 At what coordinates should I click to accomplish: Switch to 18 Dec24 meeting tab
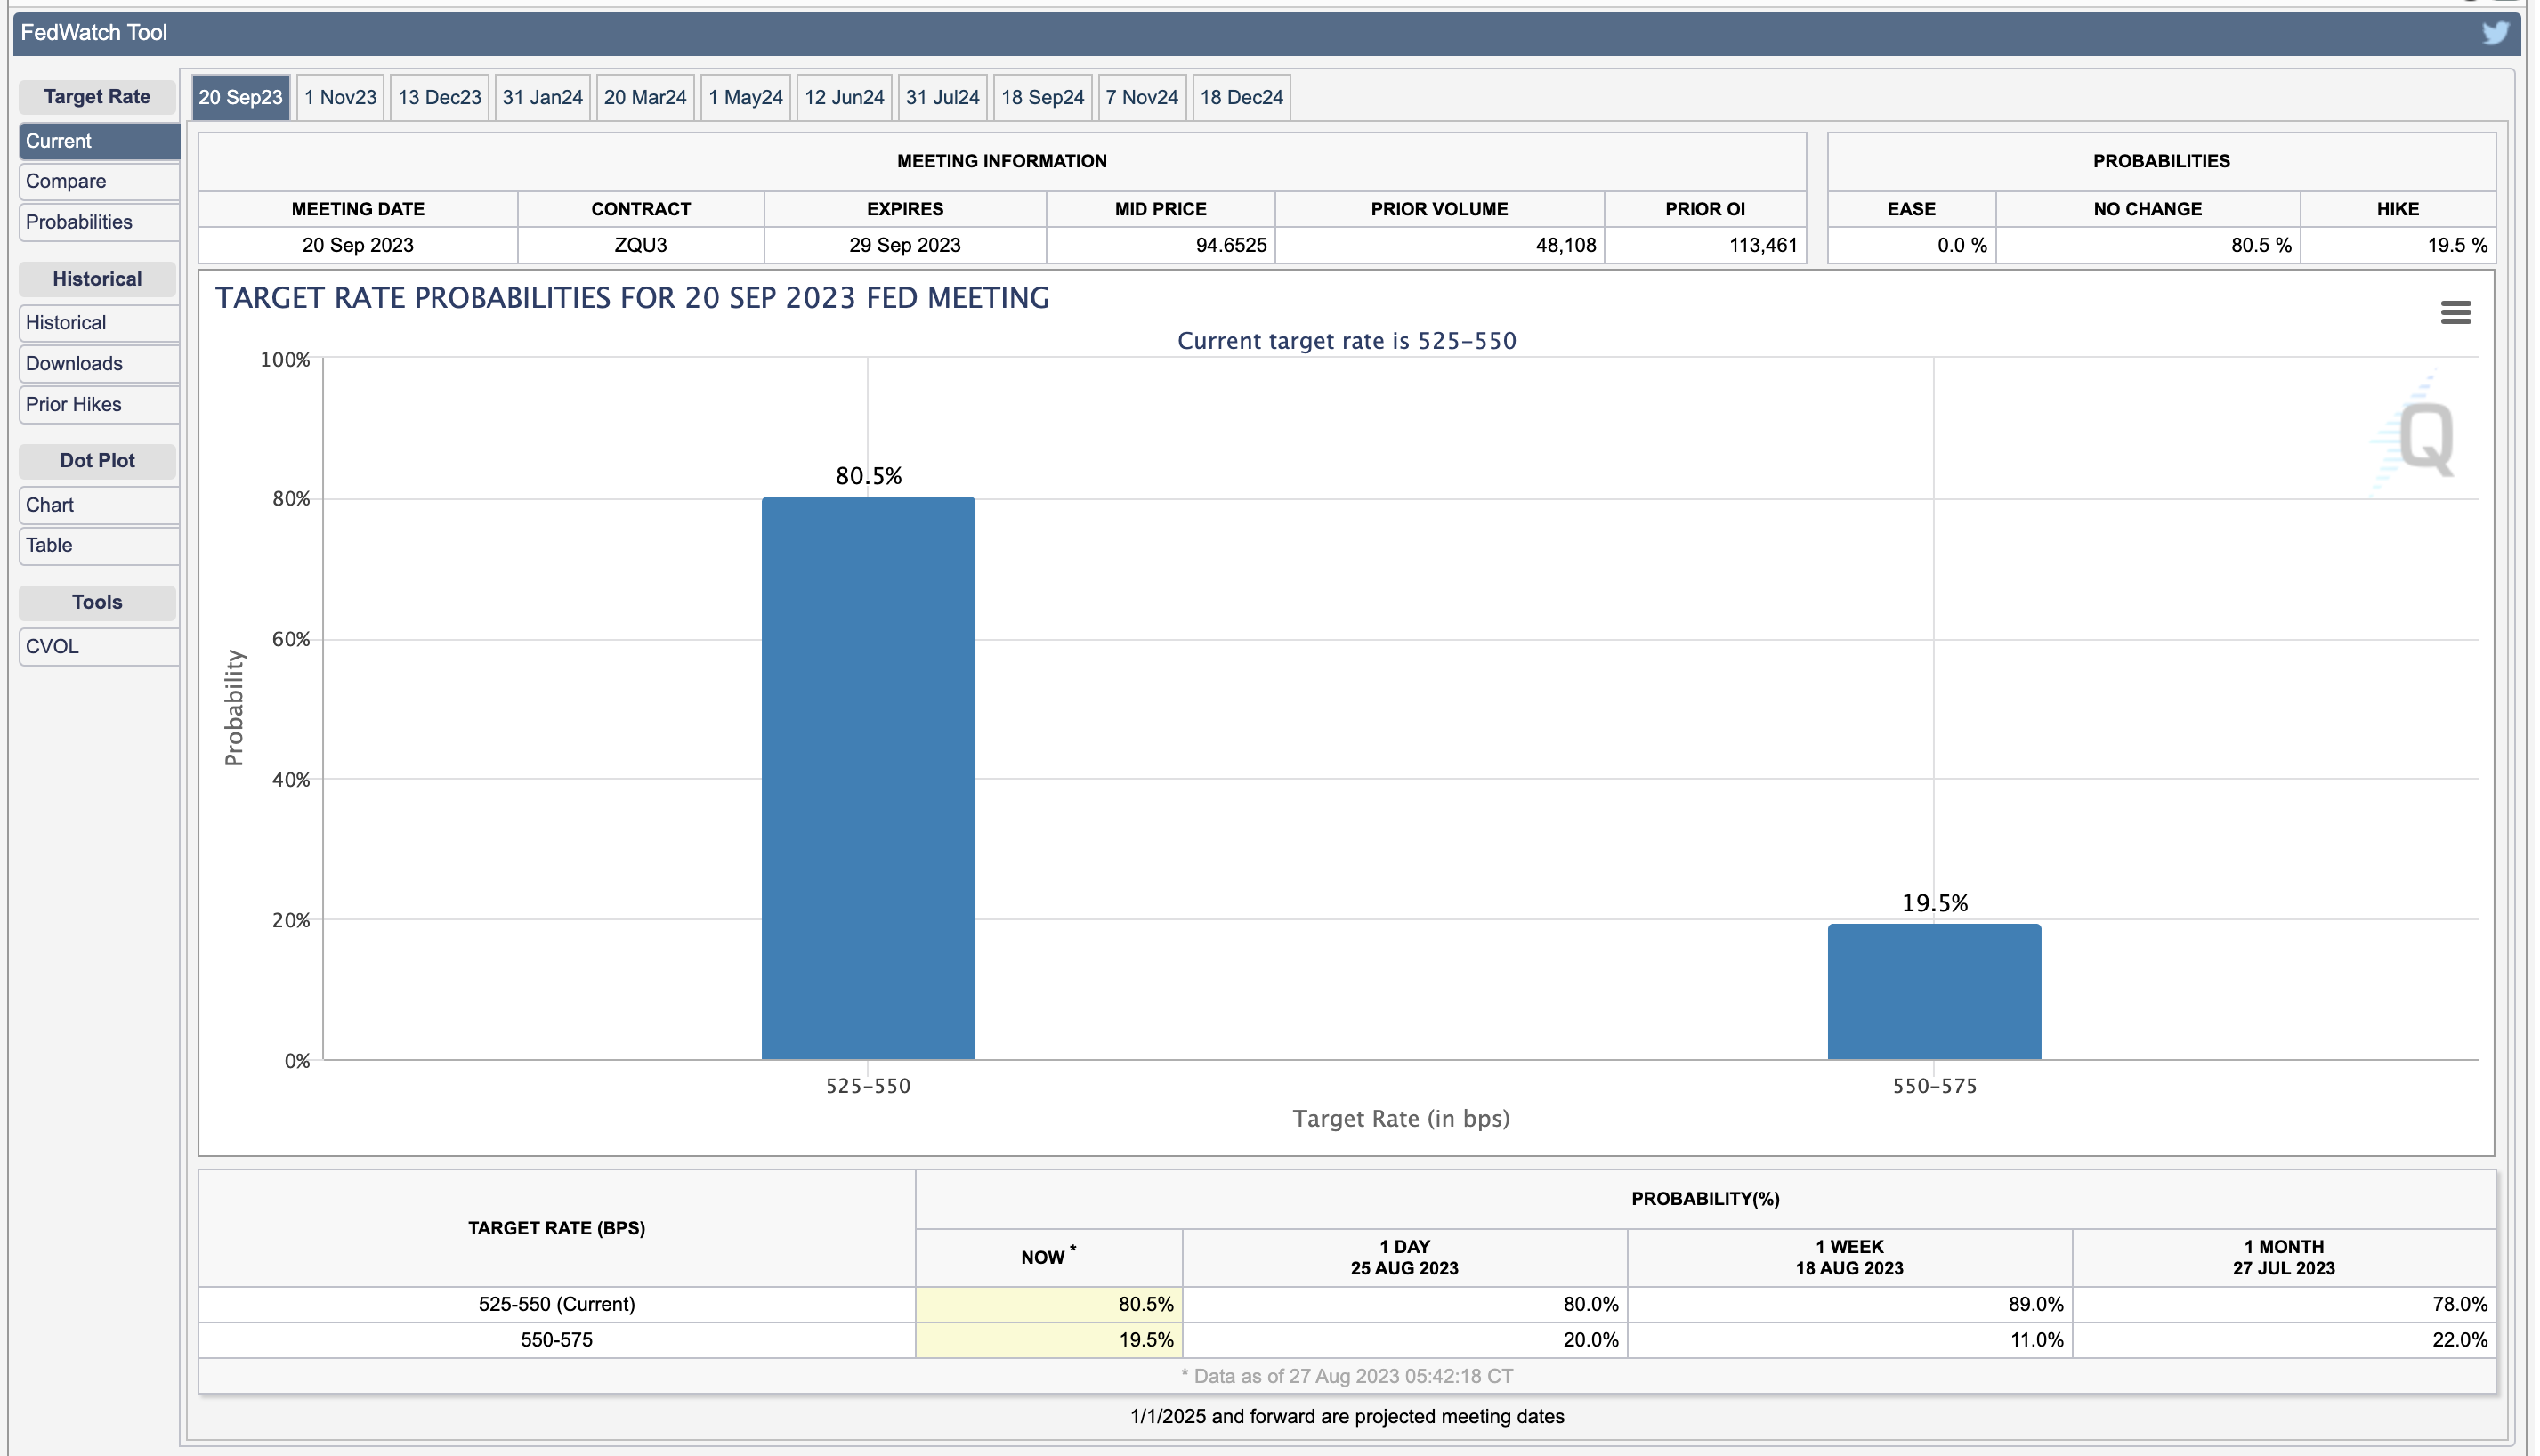[1240, 98]
